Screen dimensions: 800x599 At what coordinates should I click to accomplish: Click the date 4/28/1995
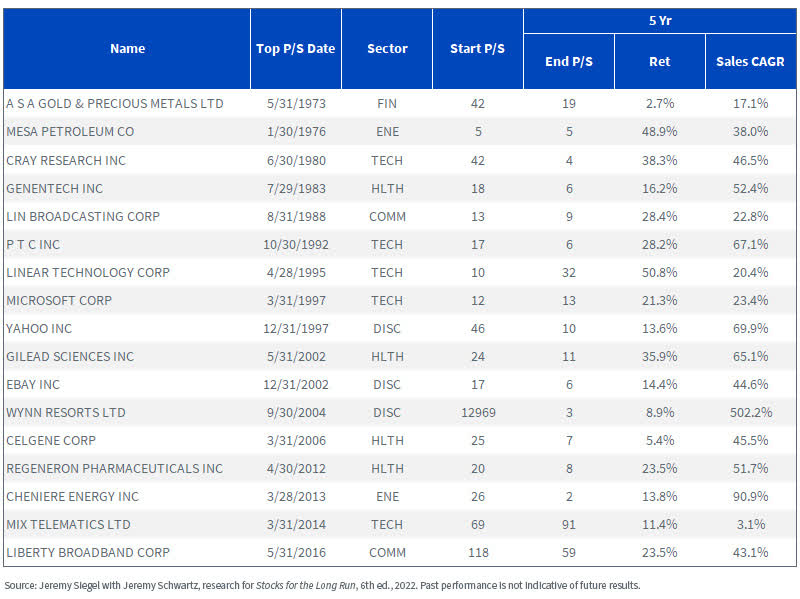[x=296, y=273]
